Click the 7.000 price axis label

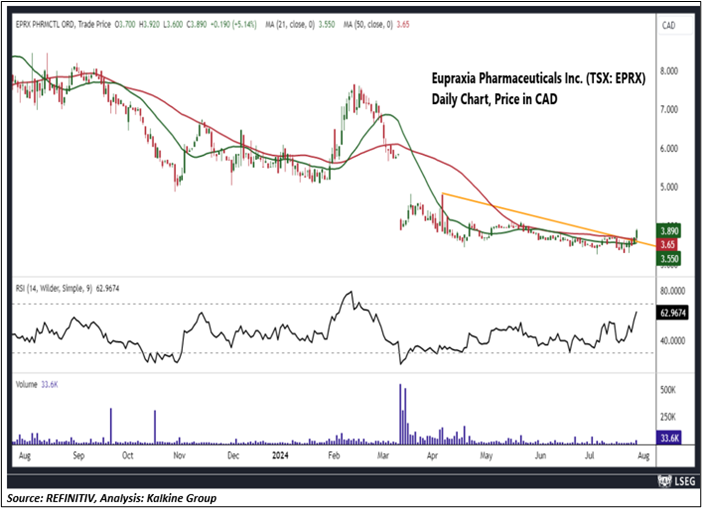[x=669, y=110]
